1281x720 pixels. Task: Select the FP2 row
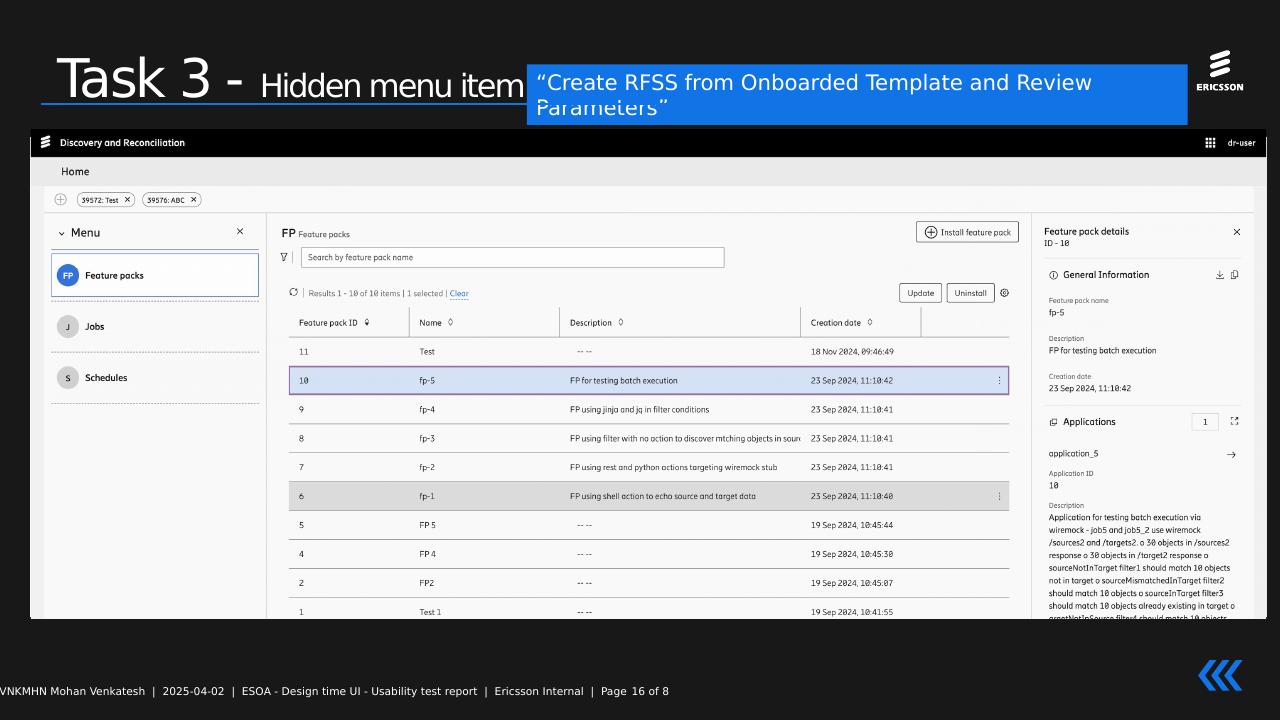(649, 583)
